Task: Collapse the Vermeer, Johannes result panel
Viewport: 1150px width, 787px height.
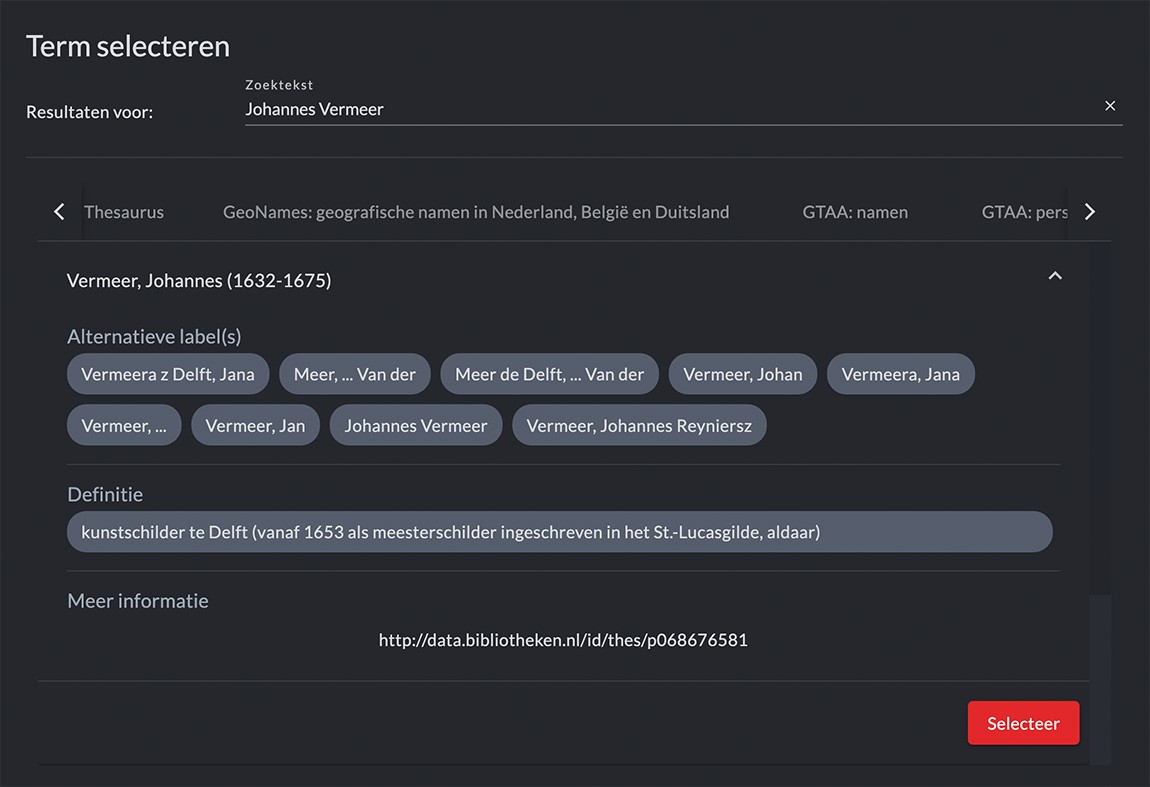Action: [x=1054, y=276]
